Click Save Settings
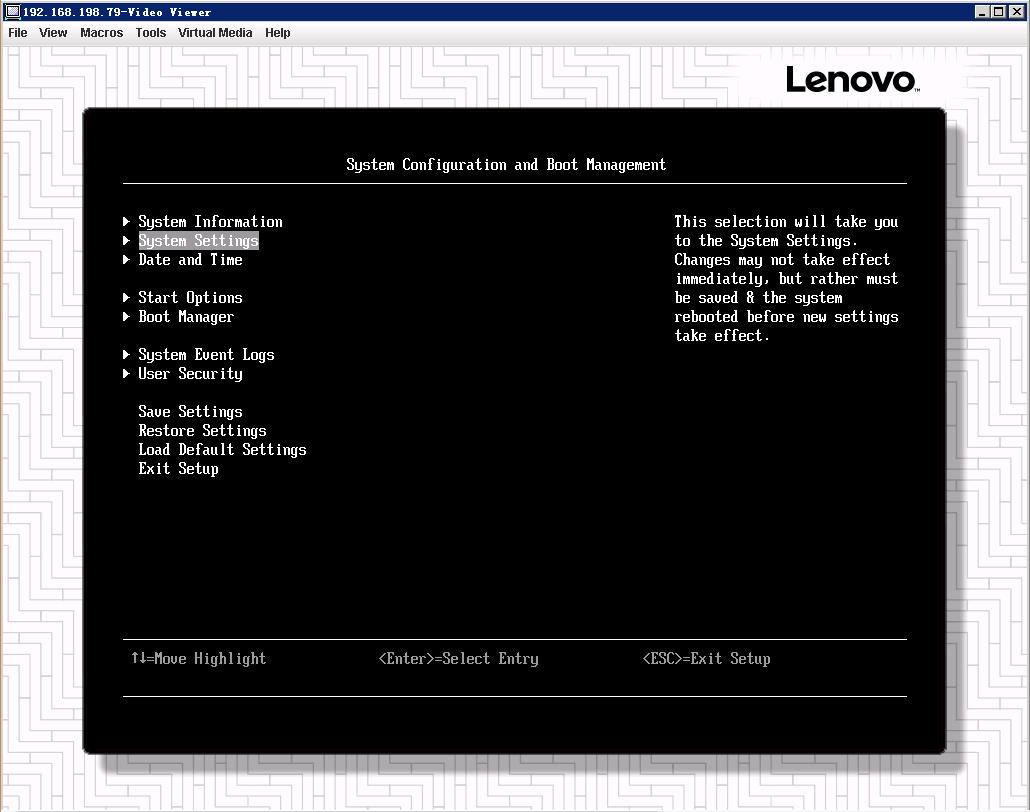 [190, 411]
